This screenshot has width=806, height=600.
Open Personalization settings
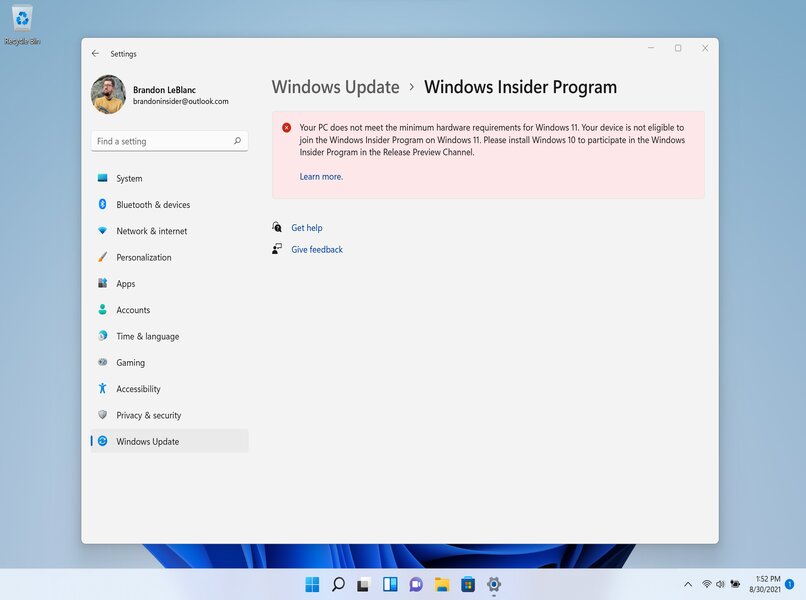click(144, 257)
